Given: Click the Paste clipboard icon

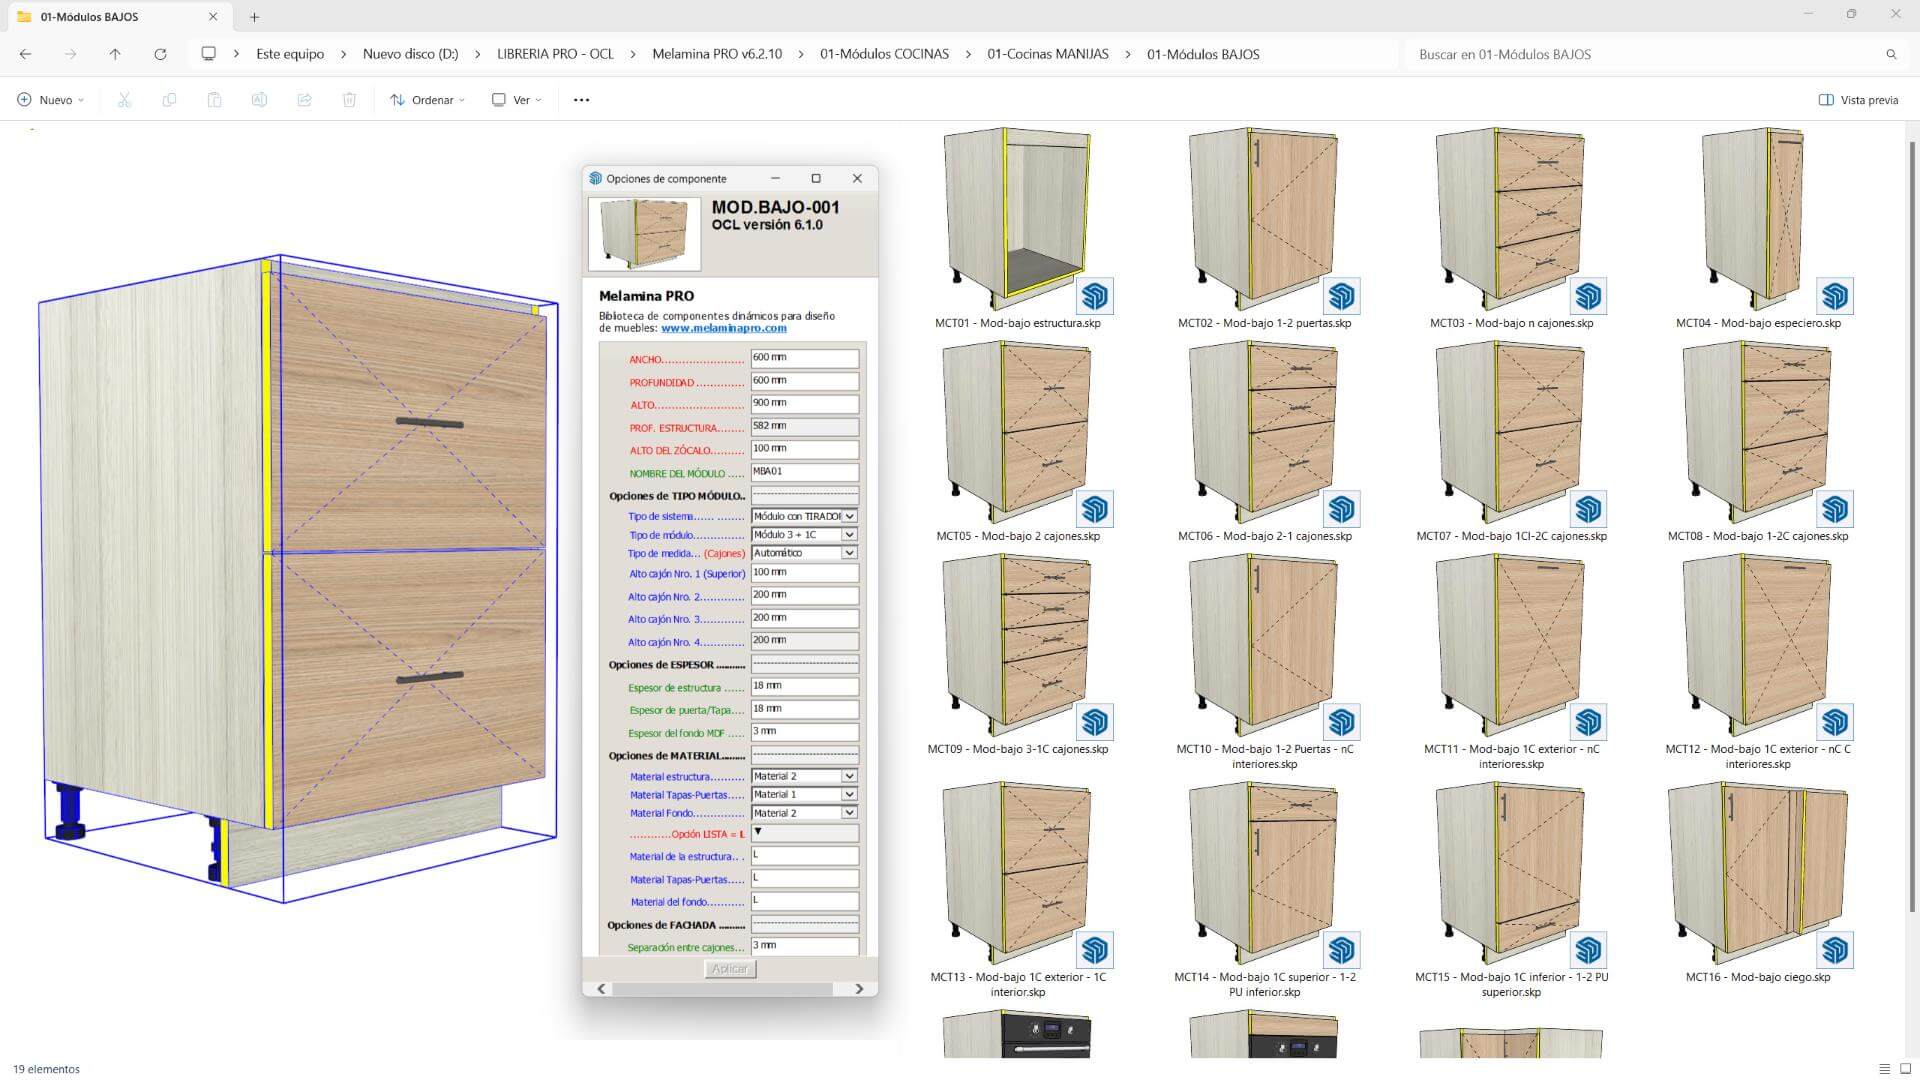Looking at the screenshot, I should pos(214,100).
